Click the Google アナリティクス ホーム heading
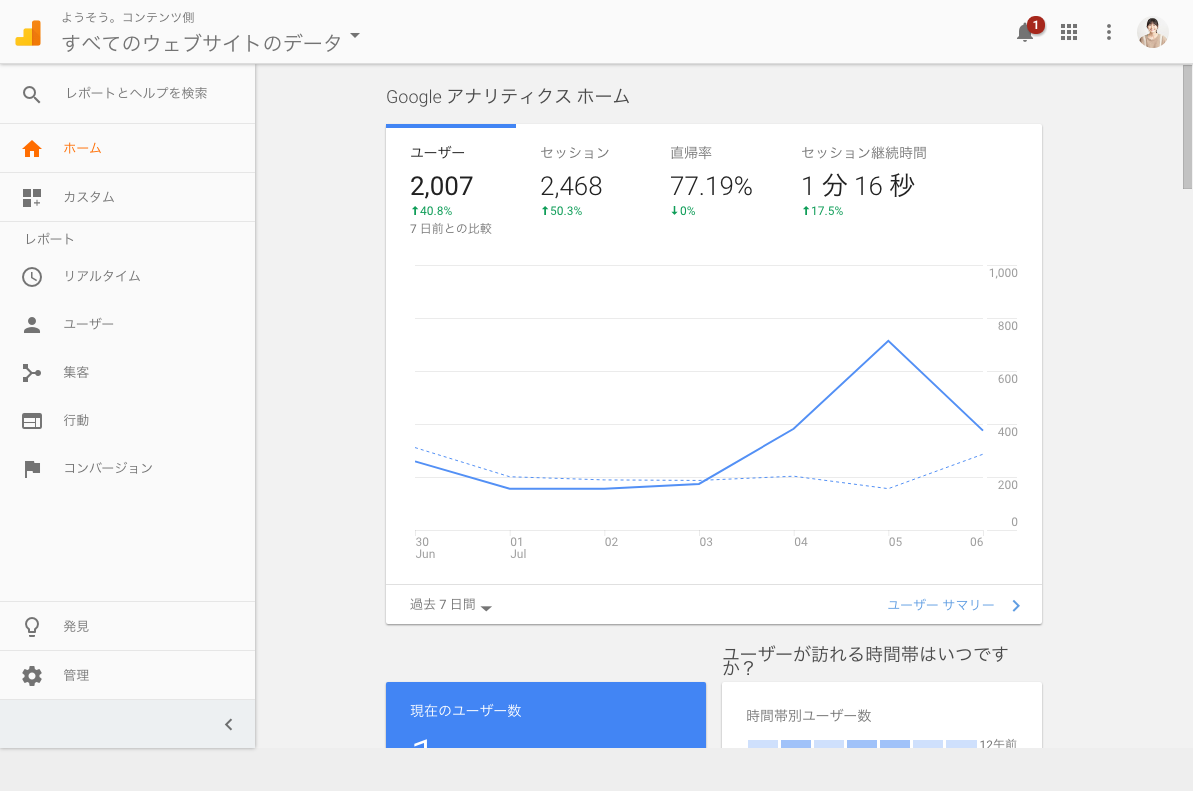Screen dimensions: 1193x791 click(x=507, y=97)
